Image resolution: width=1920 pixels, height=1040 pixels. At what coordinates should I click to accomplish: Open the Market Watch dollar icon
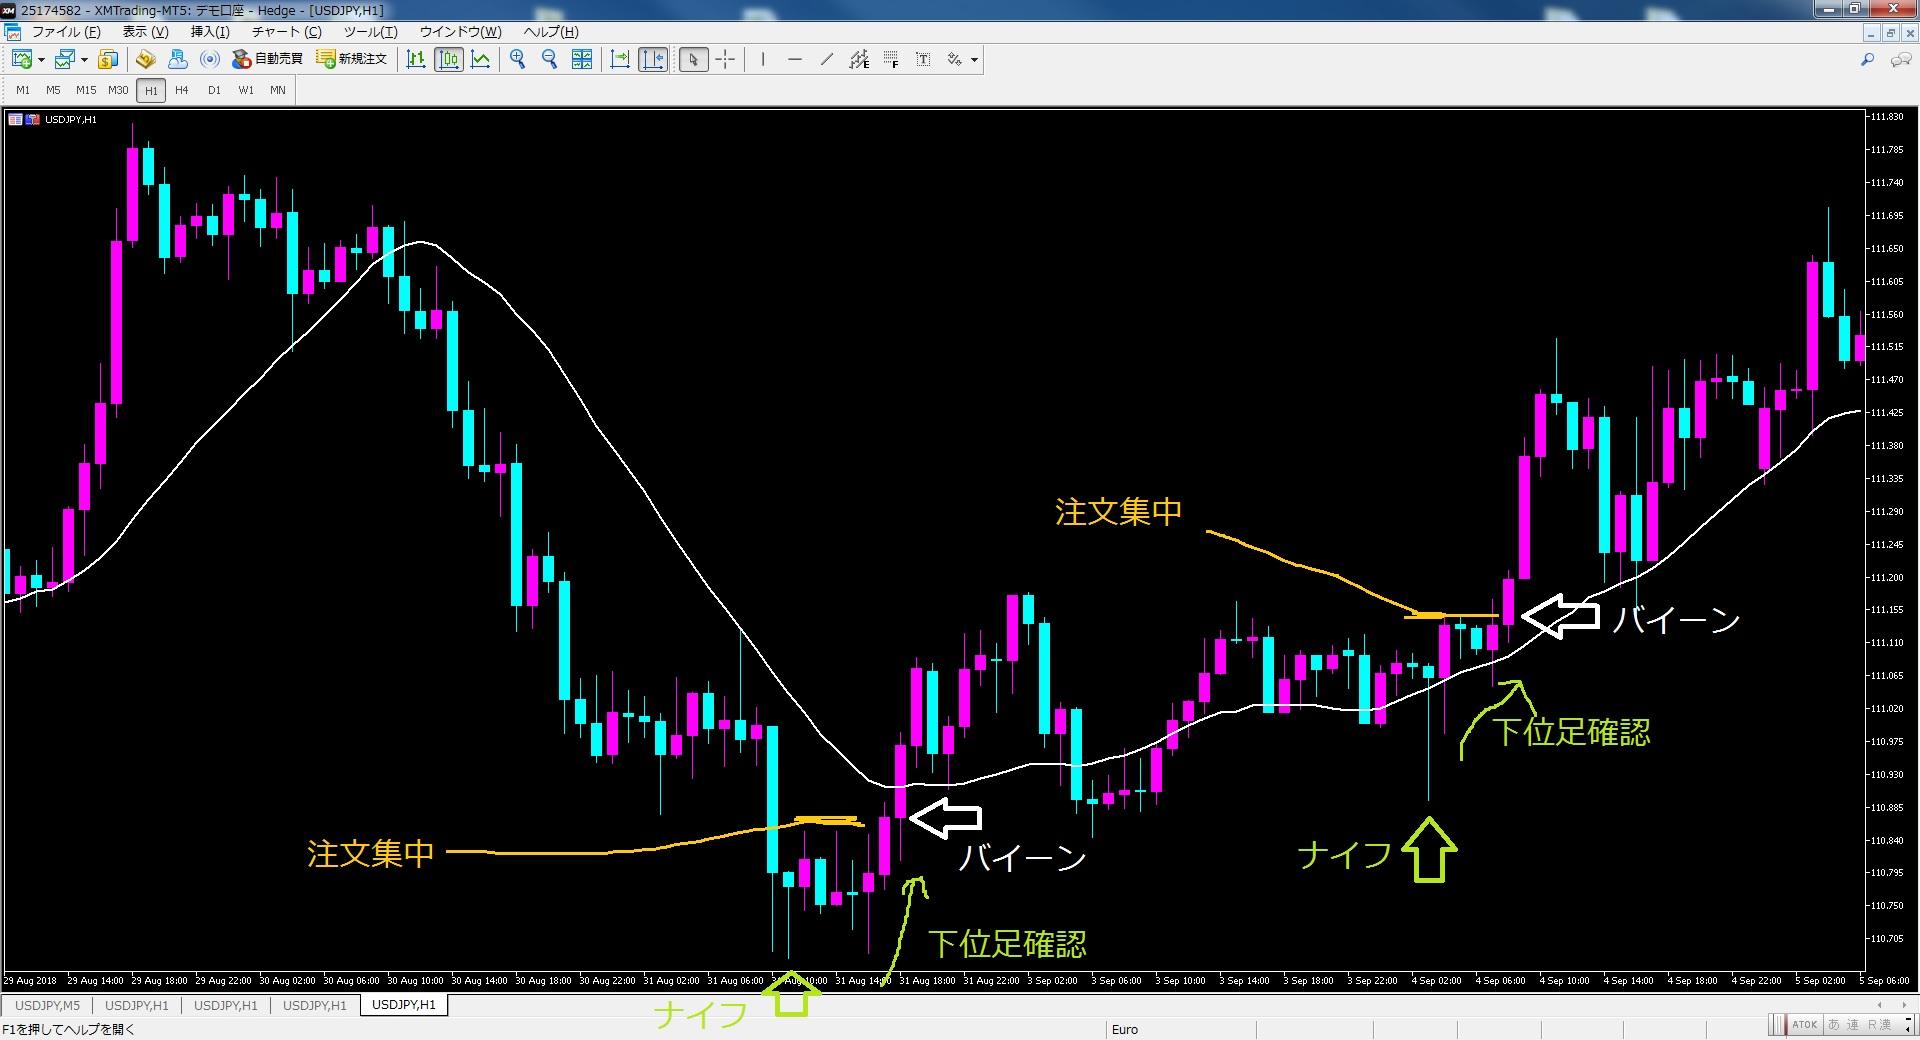pyautogui.click(x=108, y=60)
